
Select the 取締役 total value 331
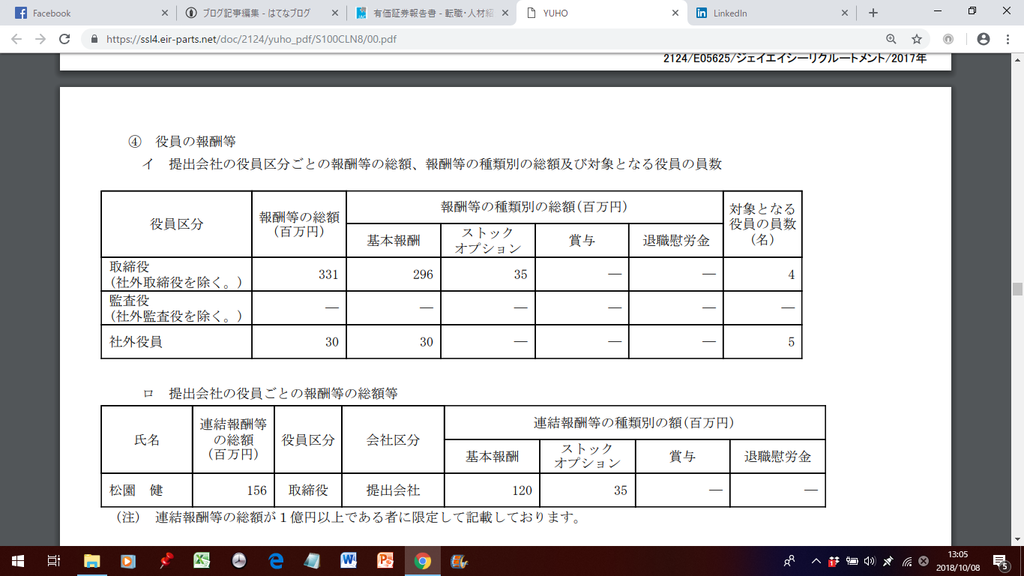(x=328, y=275)
